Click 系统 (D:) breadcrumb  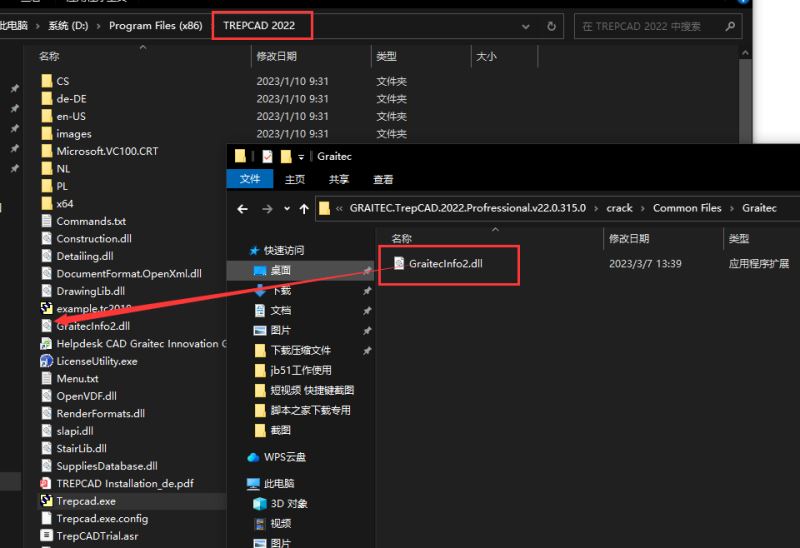coord(68,26)
